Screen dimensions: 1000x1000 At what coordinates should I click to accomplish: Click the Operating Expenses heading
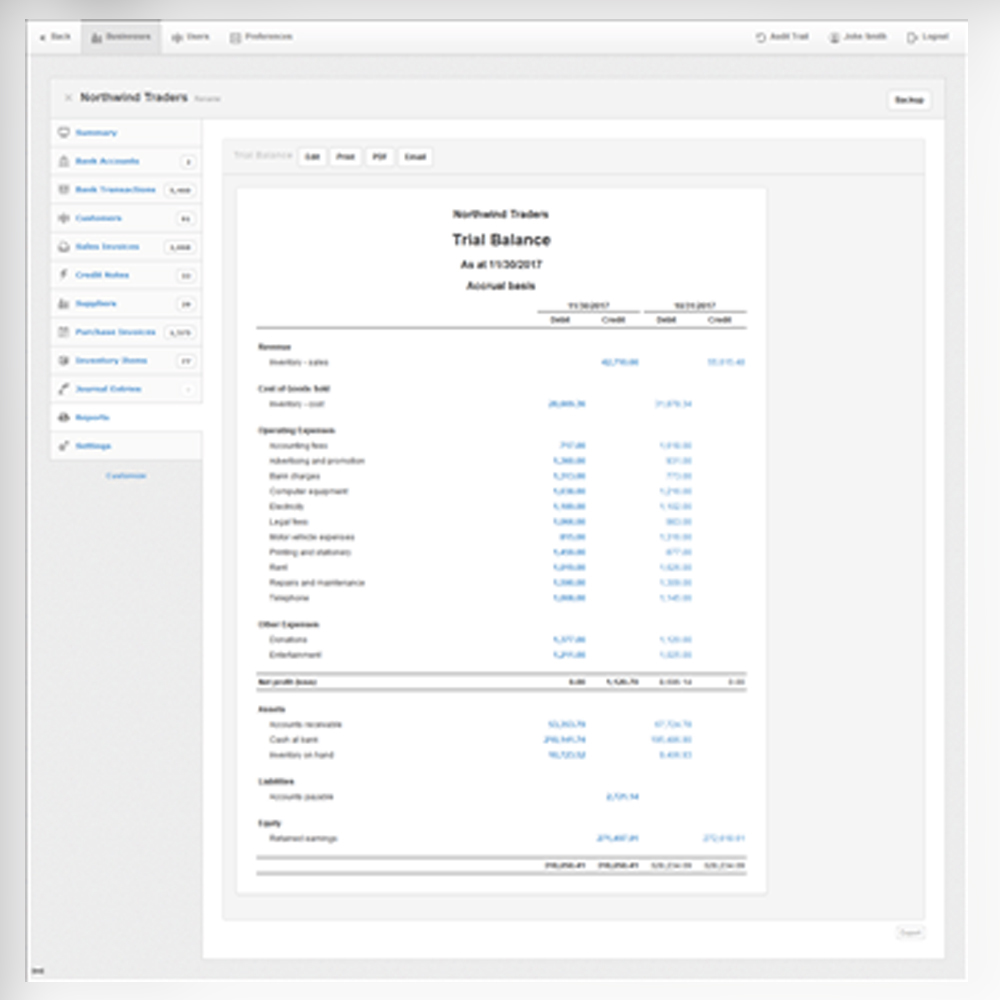297,430
